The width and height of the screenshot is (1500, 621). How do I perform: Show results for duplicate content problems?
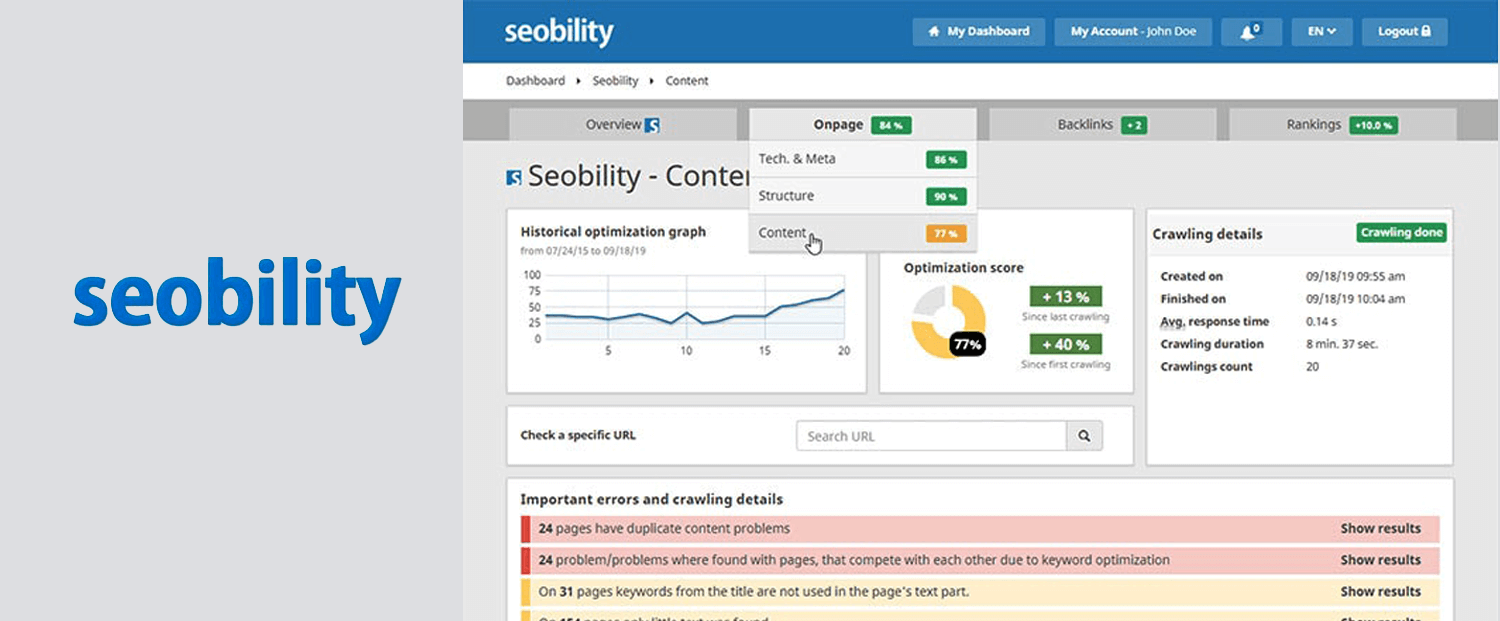(x=1380, y=528)
